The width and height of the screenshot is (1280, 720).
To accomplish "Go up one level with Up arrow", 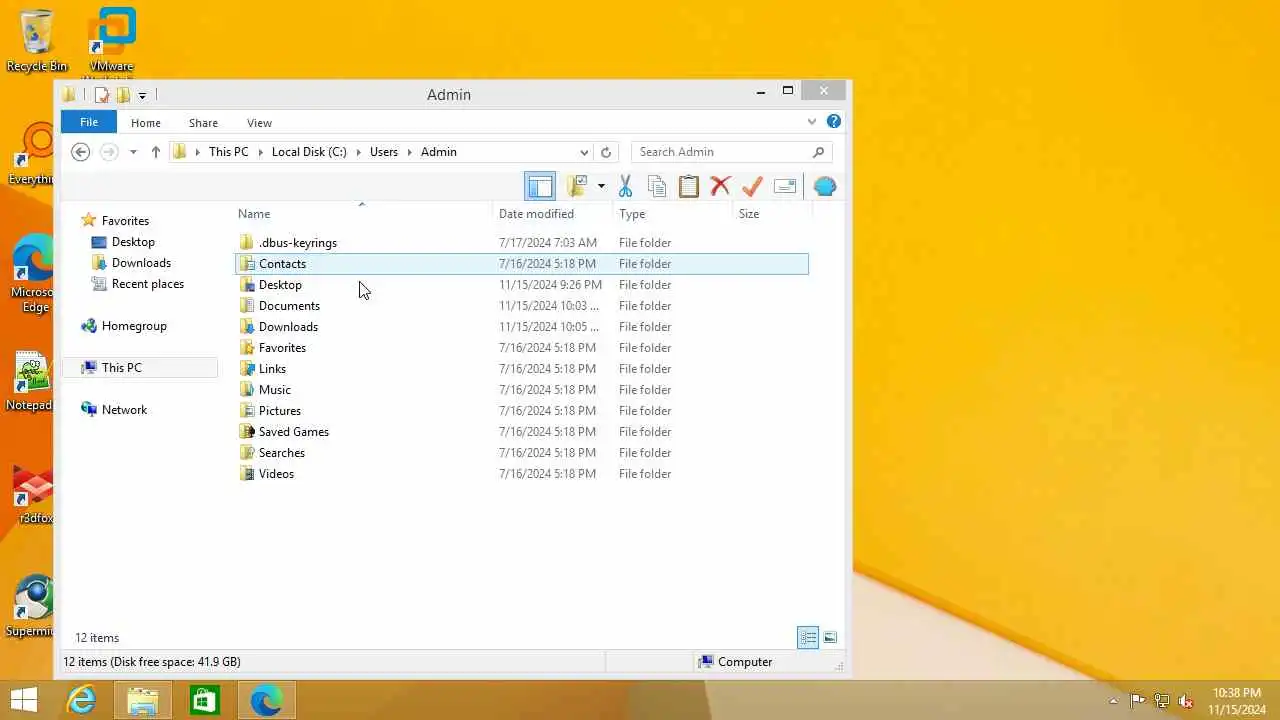I will click(x=155, y=152).
